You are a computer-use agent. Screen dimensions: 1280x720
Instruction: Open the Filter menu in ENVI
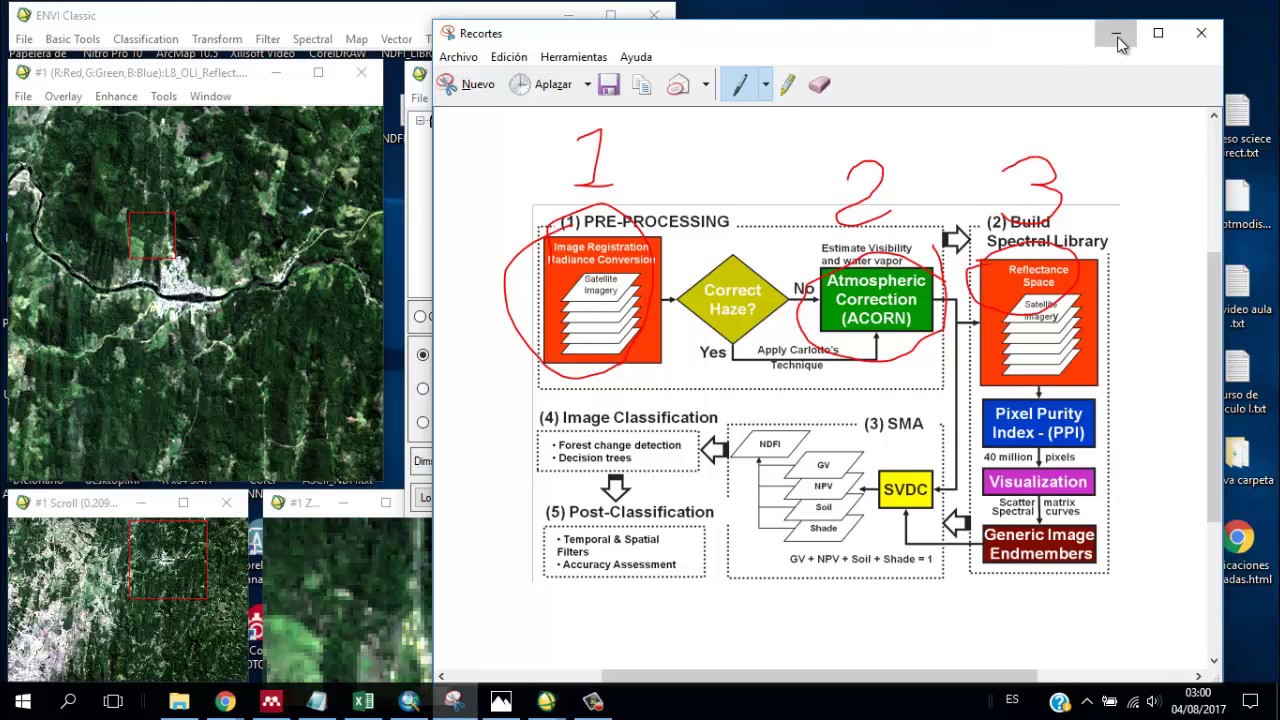(268, 39)
